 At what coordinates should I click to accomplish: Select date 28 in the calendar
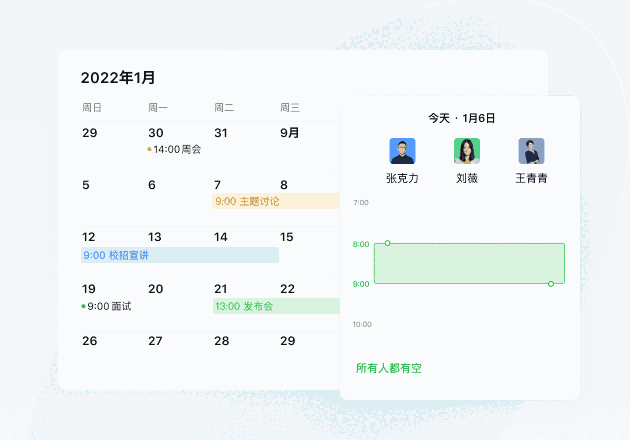221,341
